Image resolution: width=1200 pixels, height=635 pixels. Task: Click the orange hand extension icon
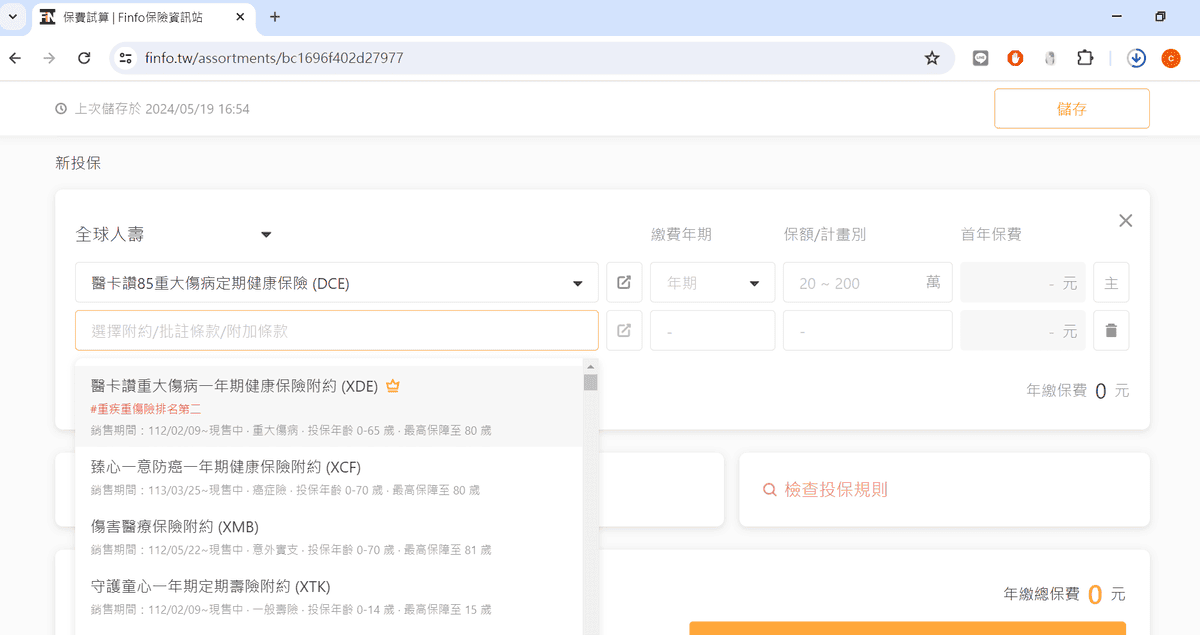tap(1015, 58)
